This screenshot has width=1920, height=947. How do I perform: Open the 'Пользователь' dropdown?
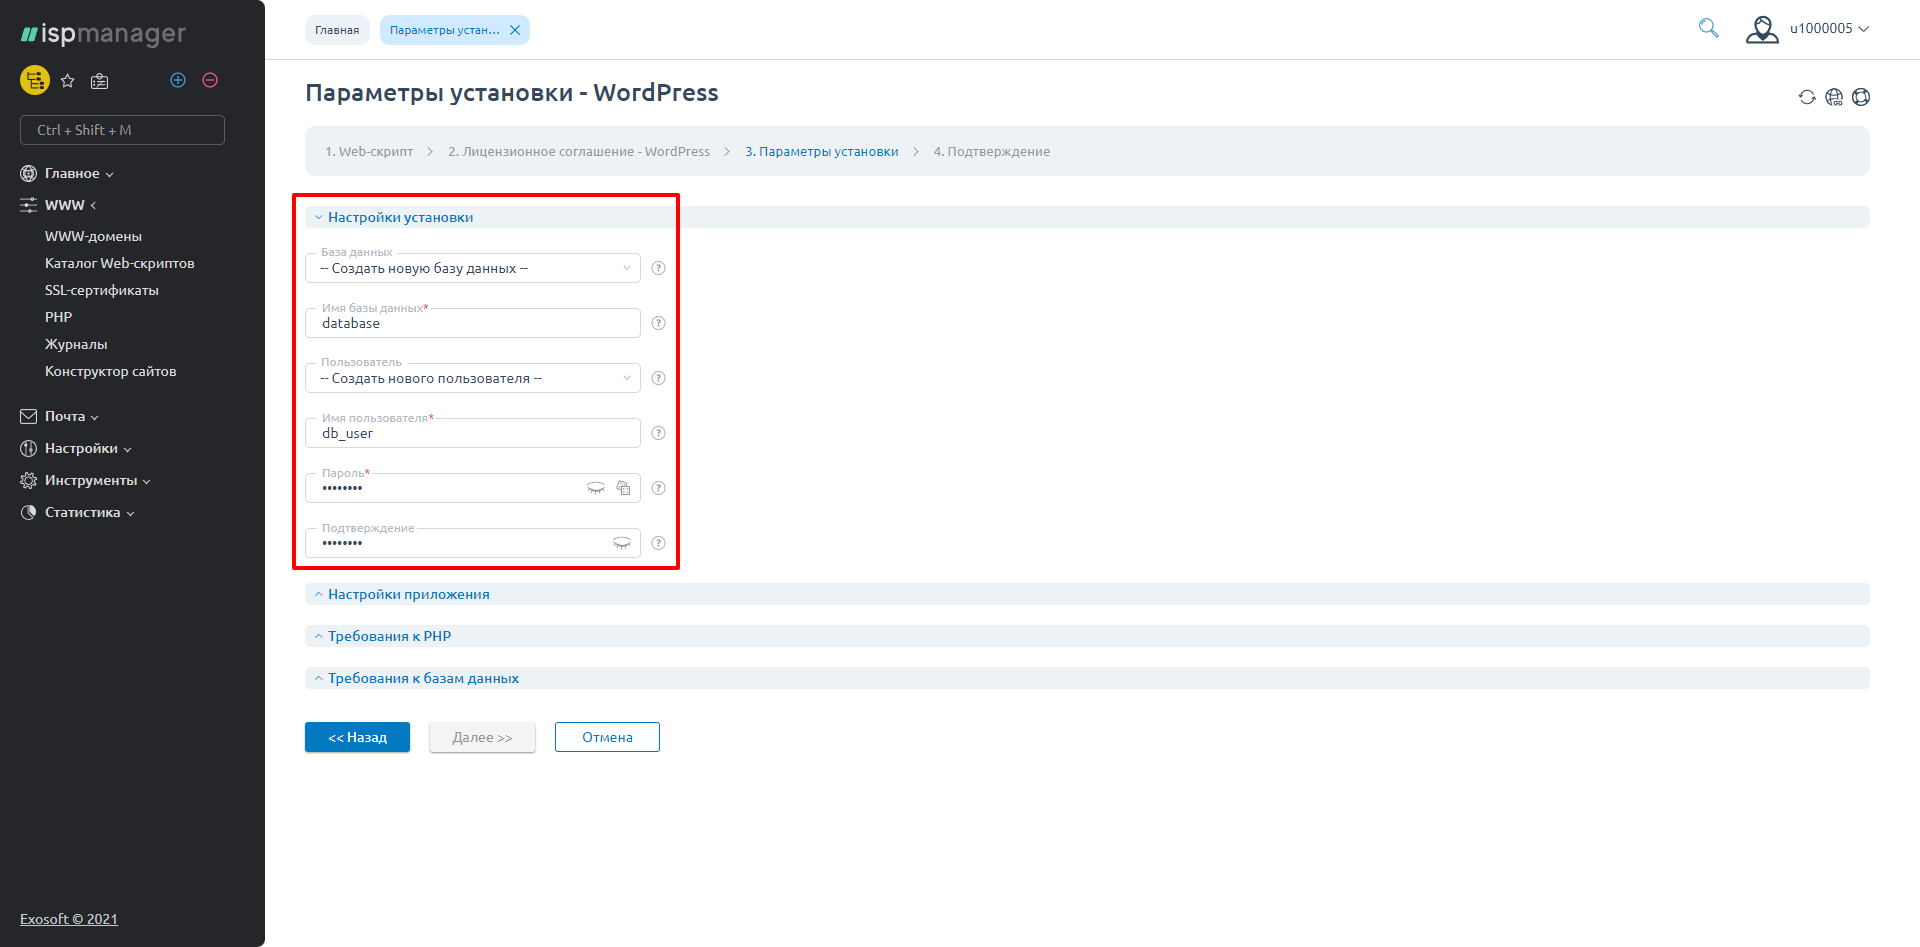click(x=472, y=378)
